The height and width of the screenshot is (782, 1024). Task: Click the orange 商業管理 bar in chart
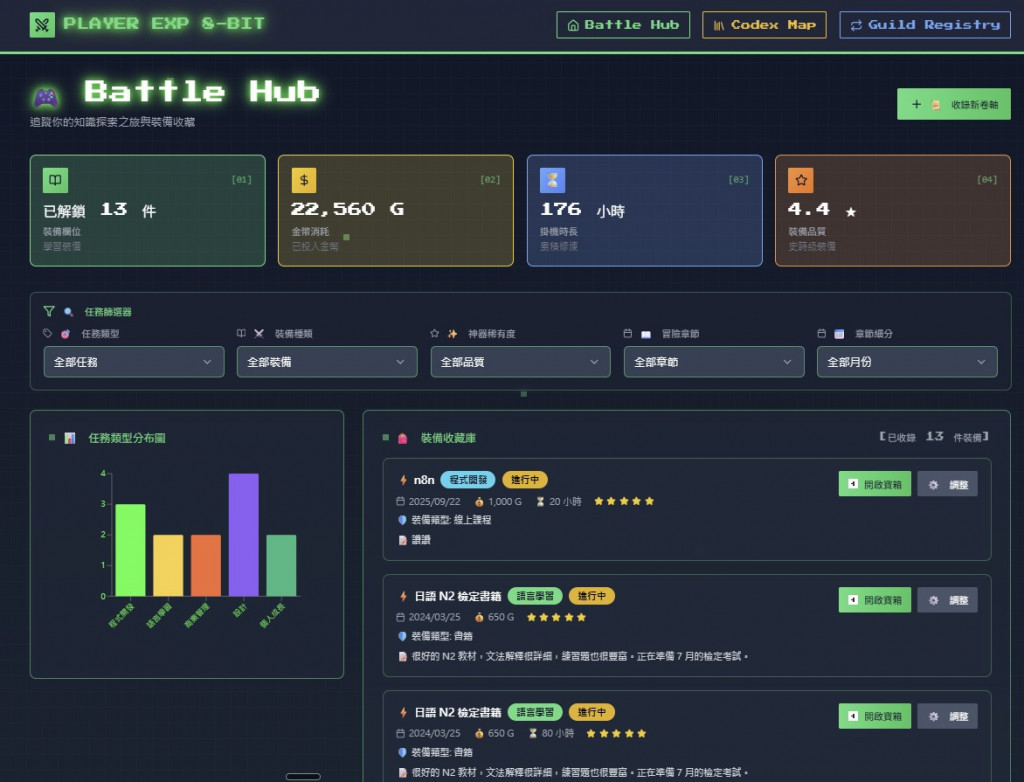pos(206,565)
